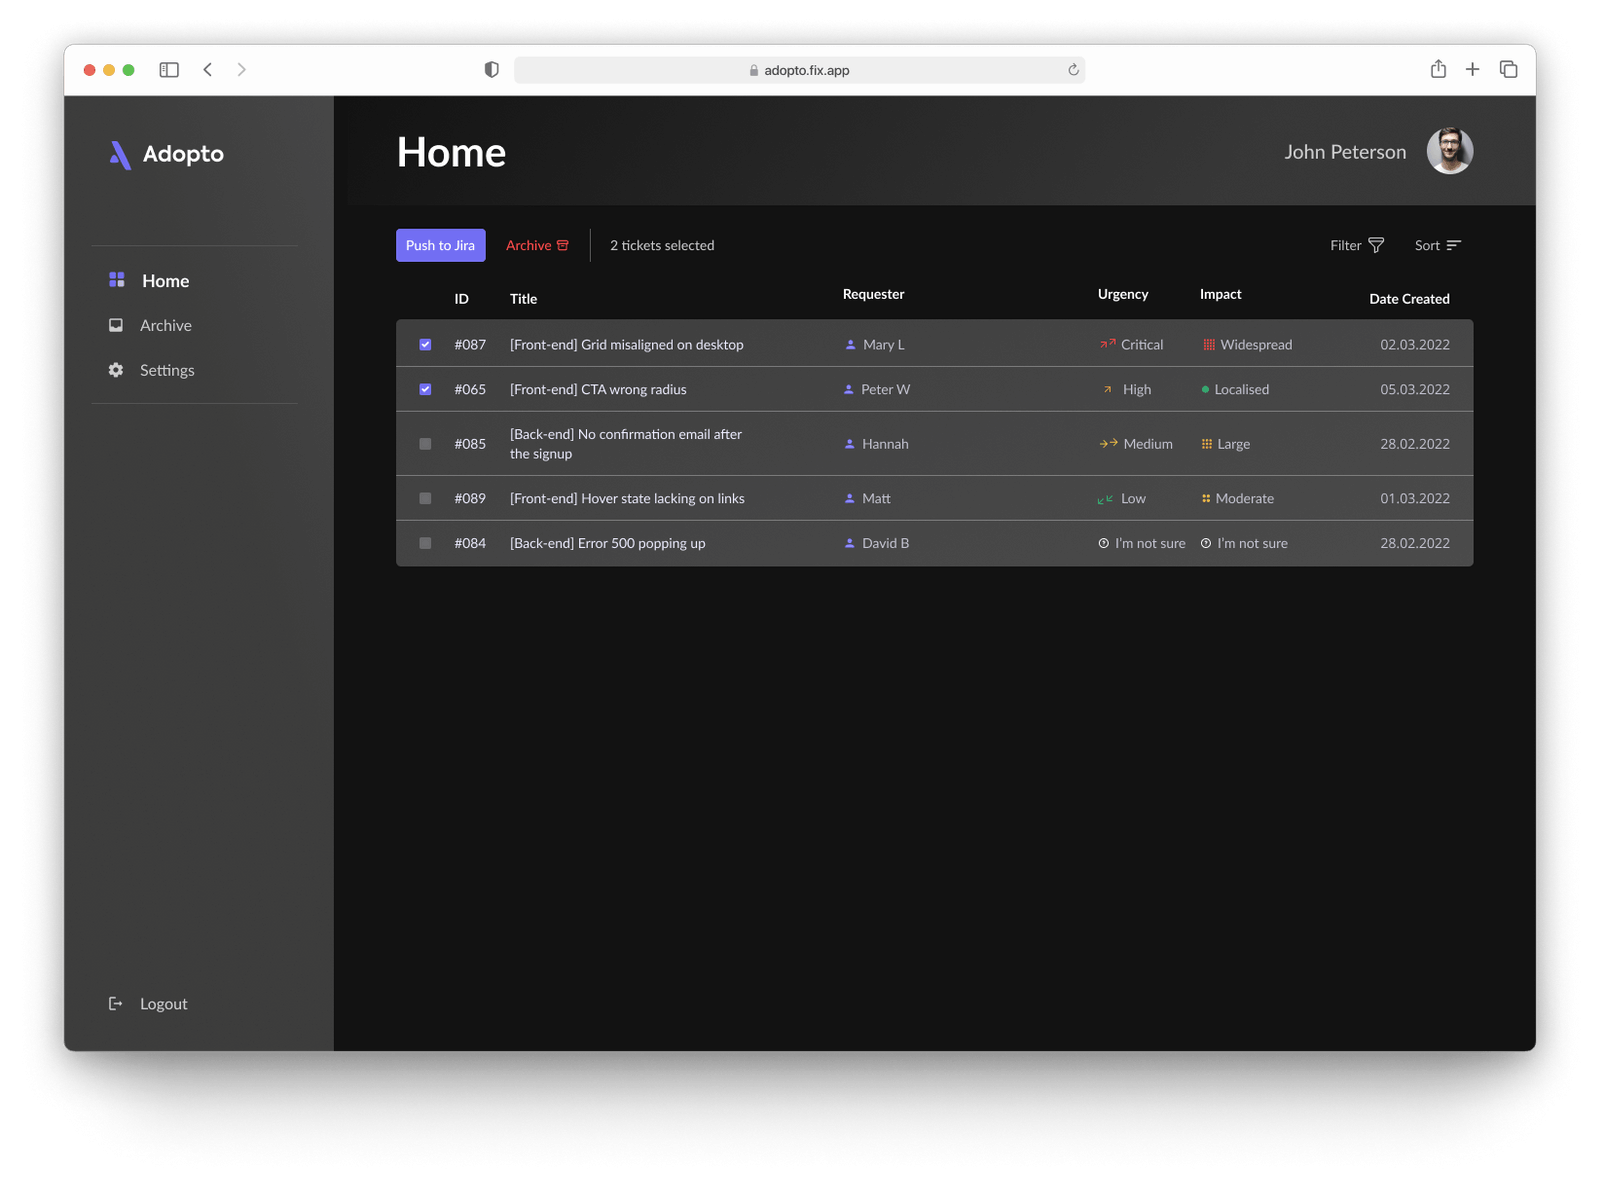Open the Sort dropdown
This screenshot has height=1179, width=1600.
(1438, 245)
